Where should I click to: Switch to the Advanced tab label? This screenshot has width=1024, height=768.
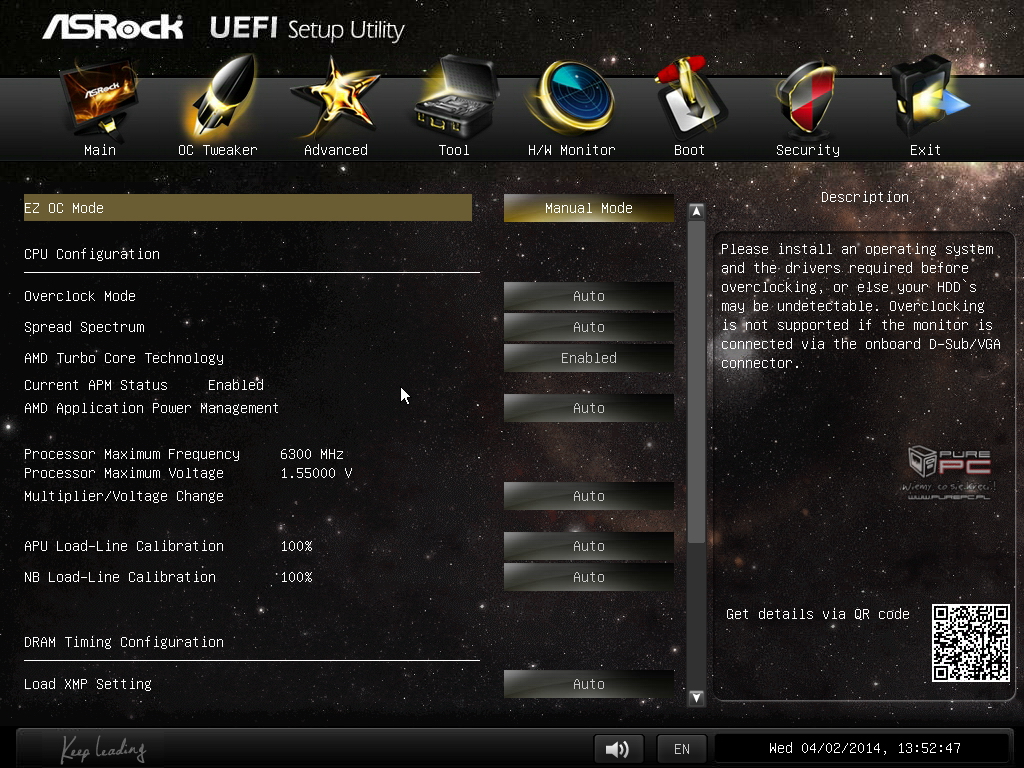[x=336, y=150]
